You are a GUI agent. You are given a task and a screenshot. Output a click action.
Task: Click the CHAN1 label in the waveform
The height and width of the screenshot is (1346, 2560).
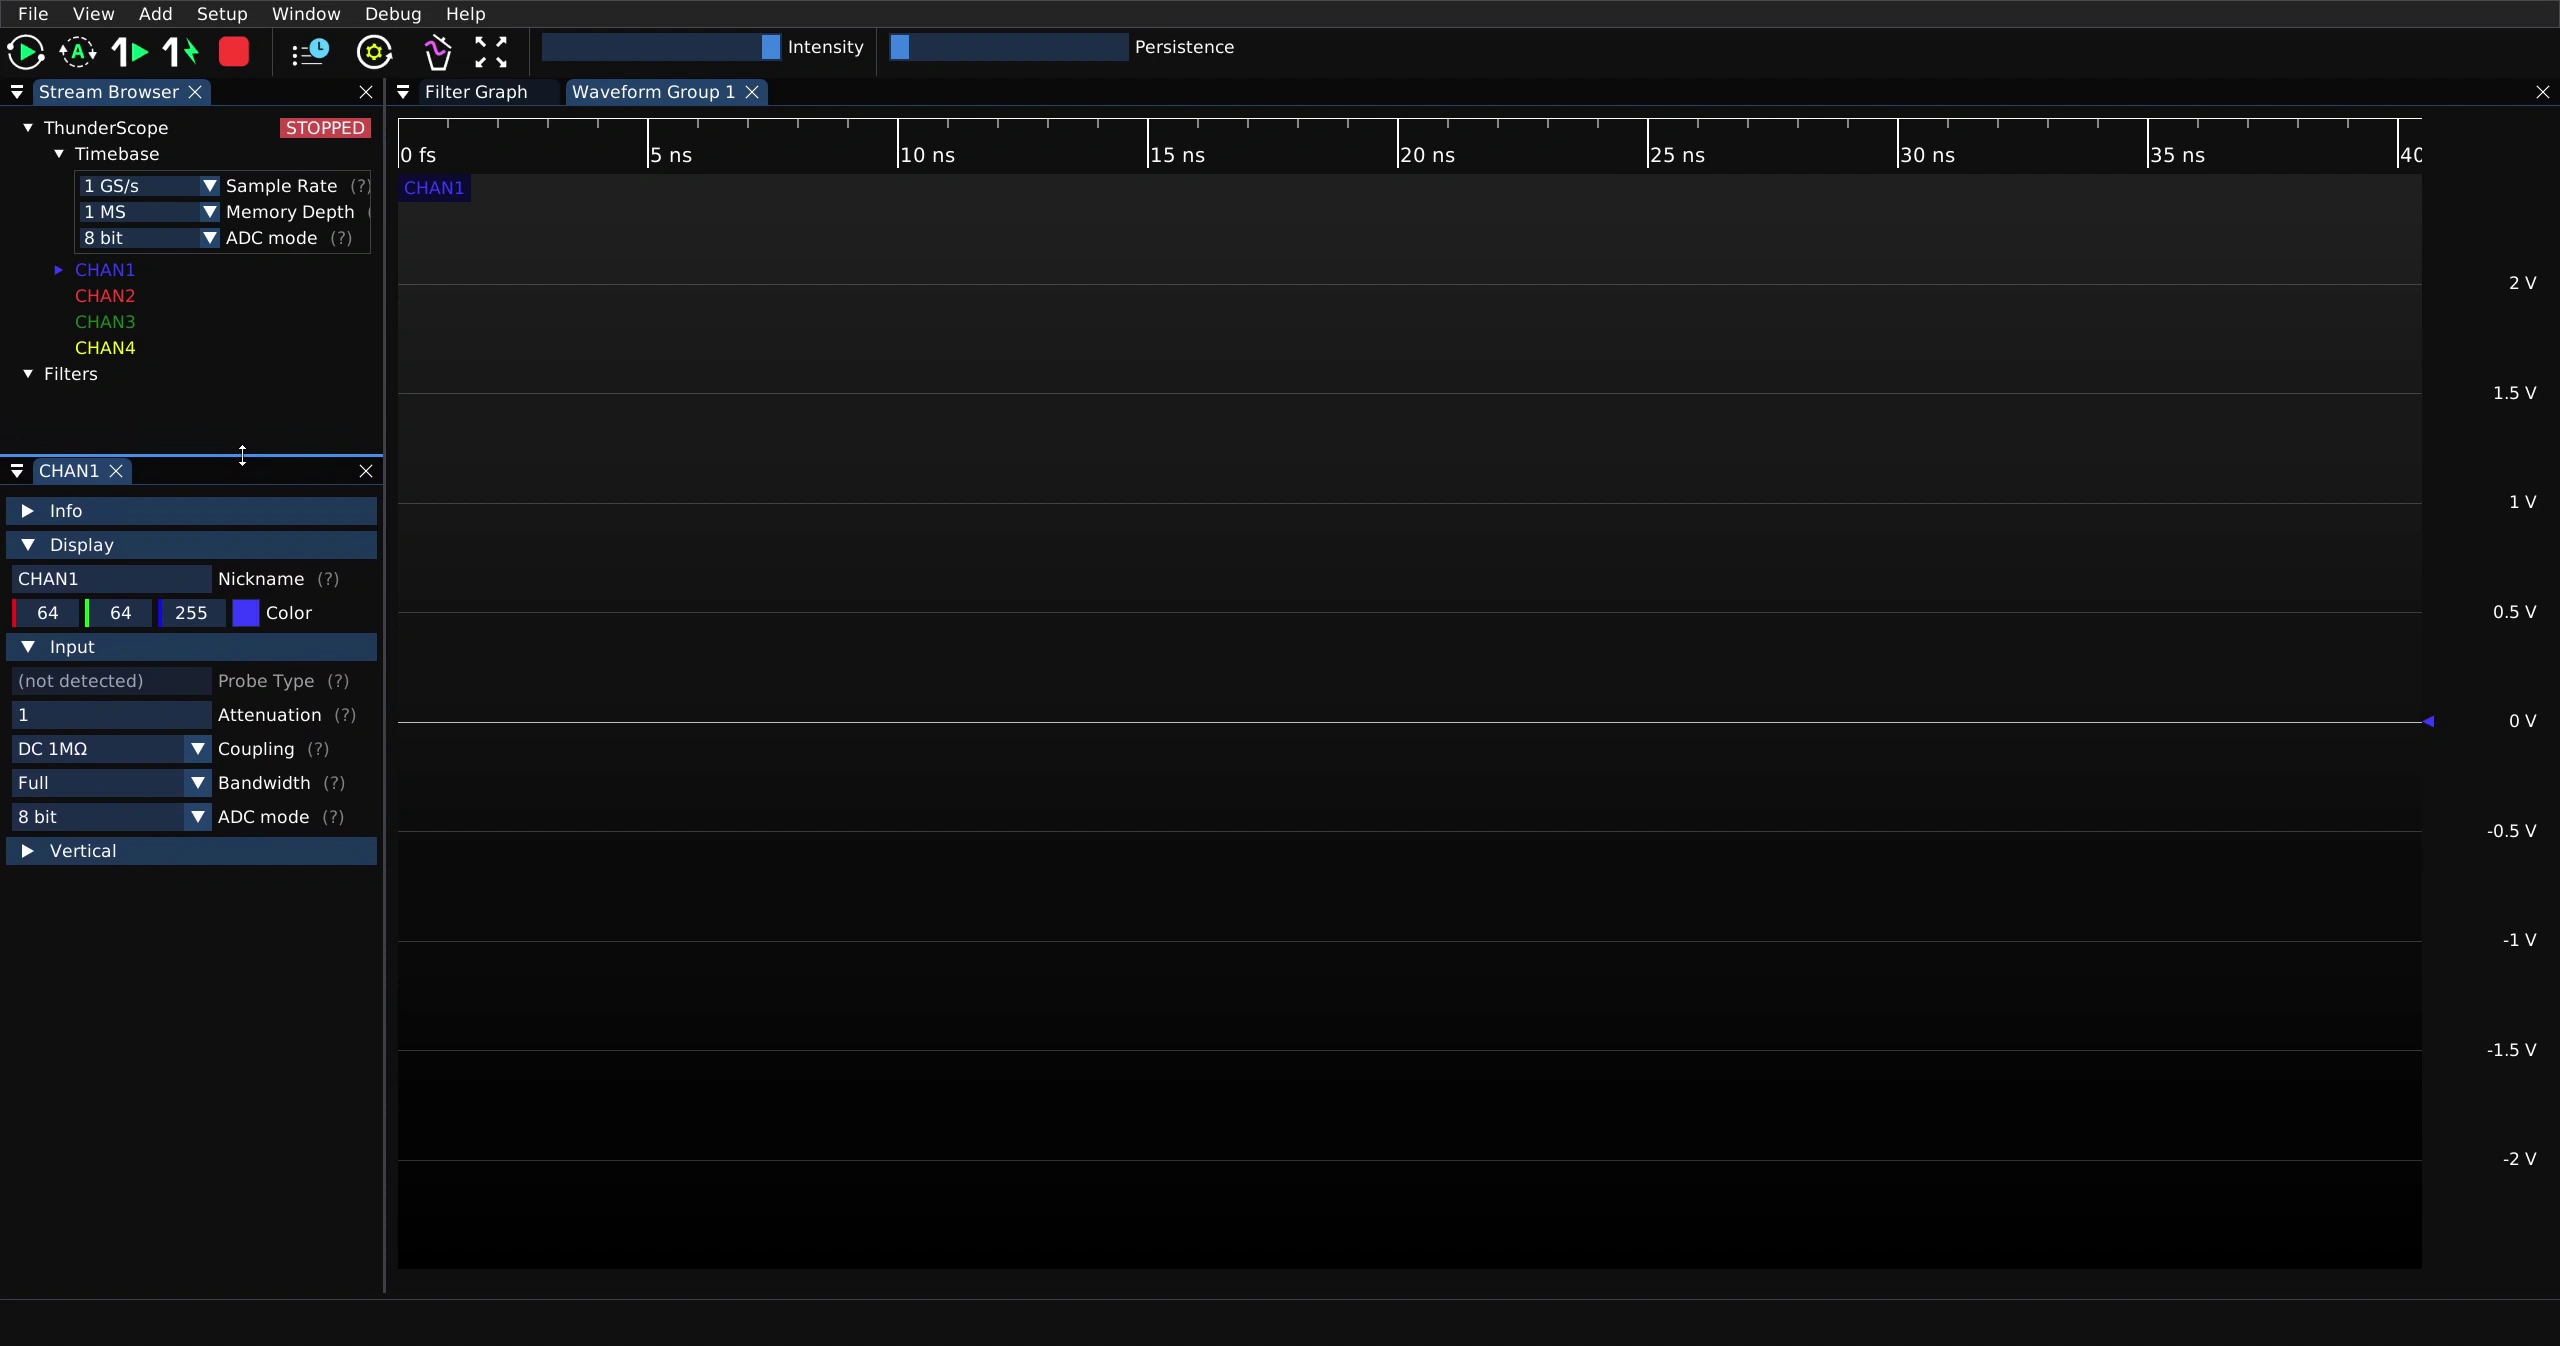click(x=434, y=188)
